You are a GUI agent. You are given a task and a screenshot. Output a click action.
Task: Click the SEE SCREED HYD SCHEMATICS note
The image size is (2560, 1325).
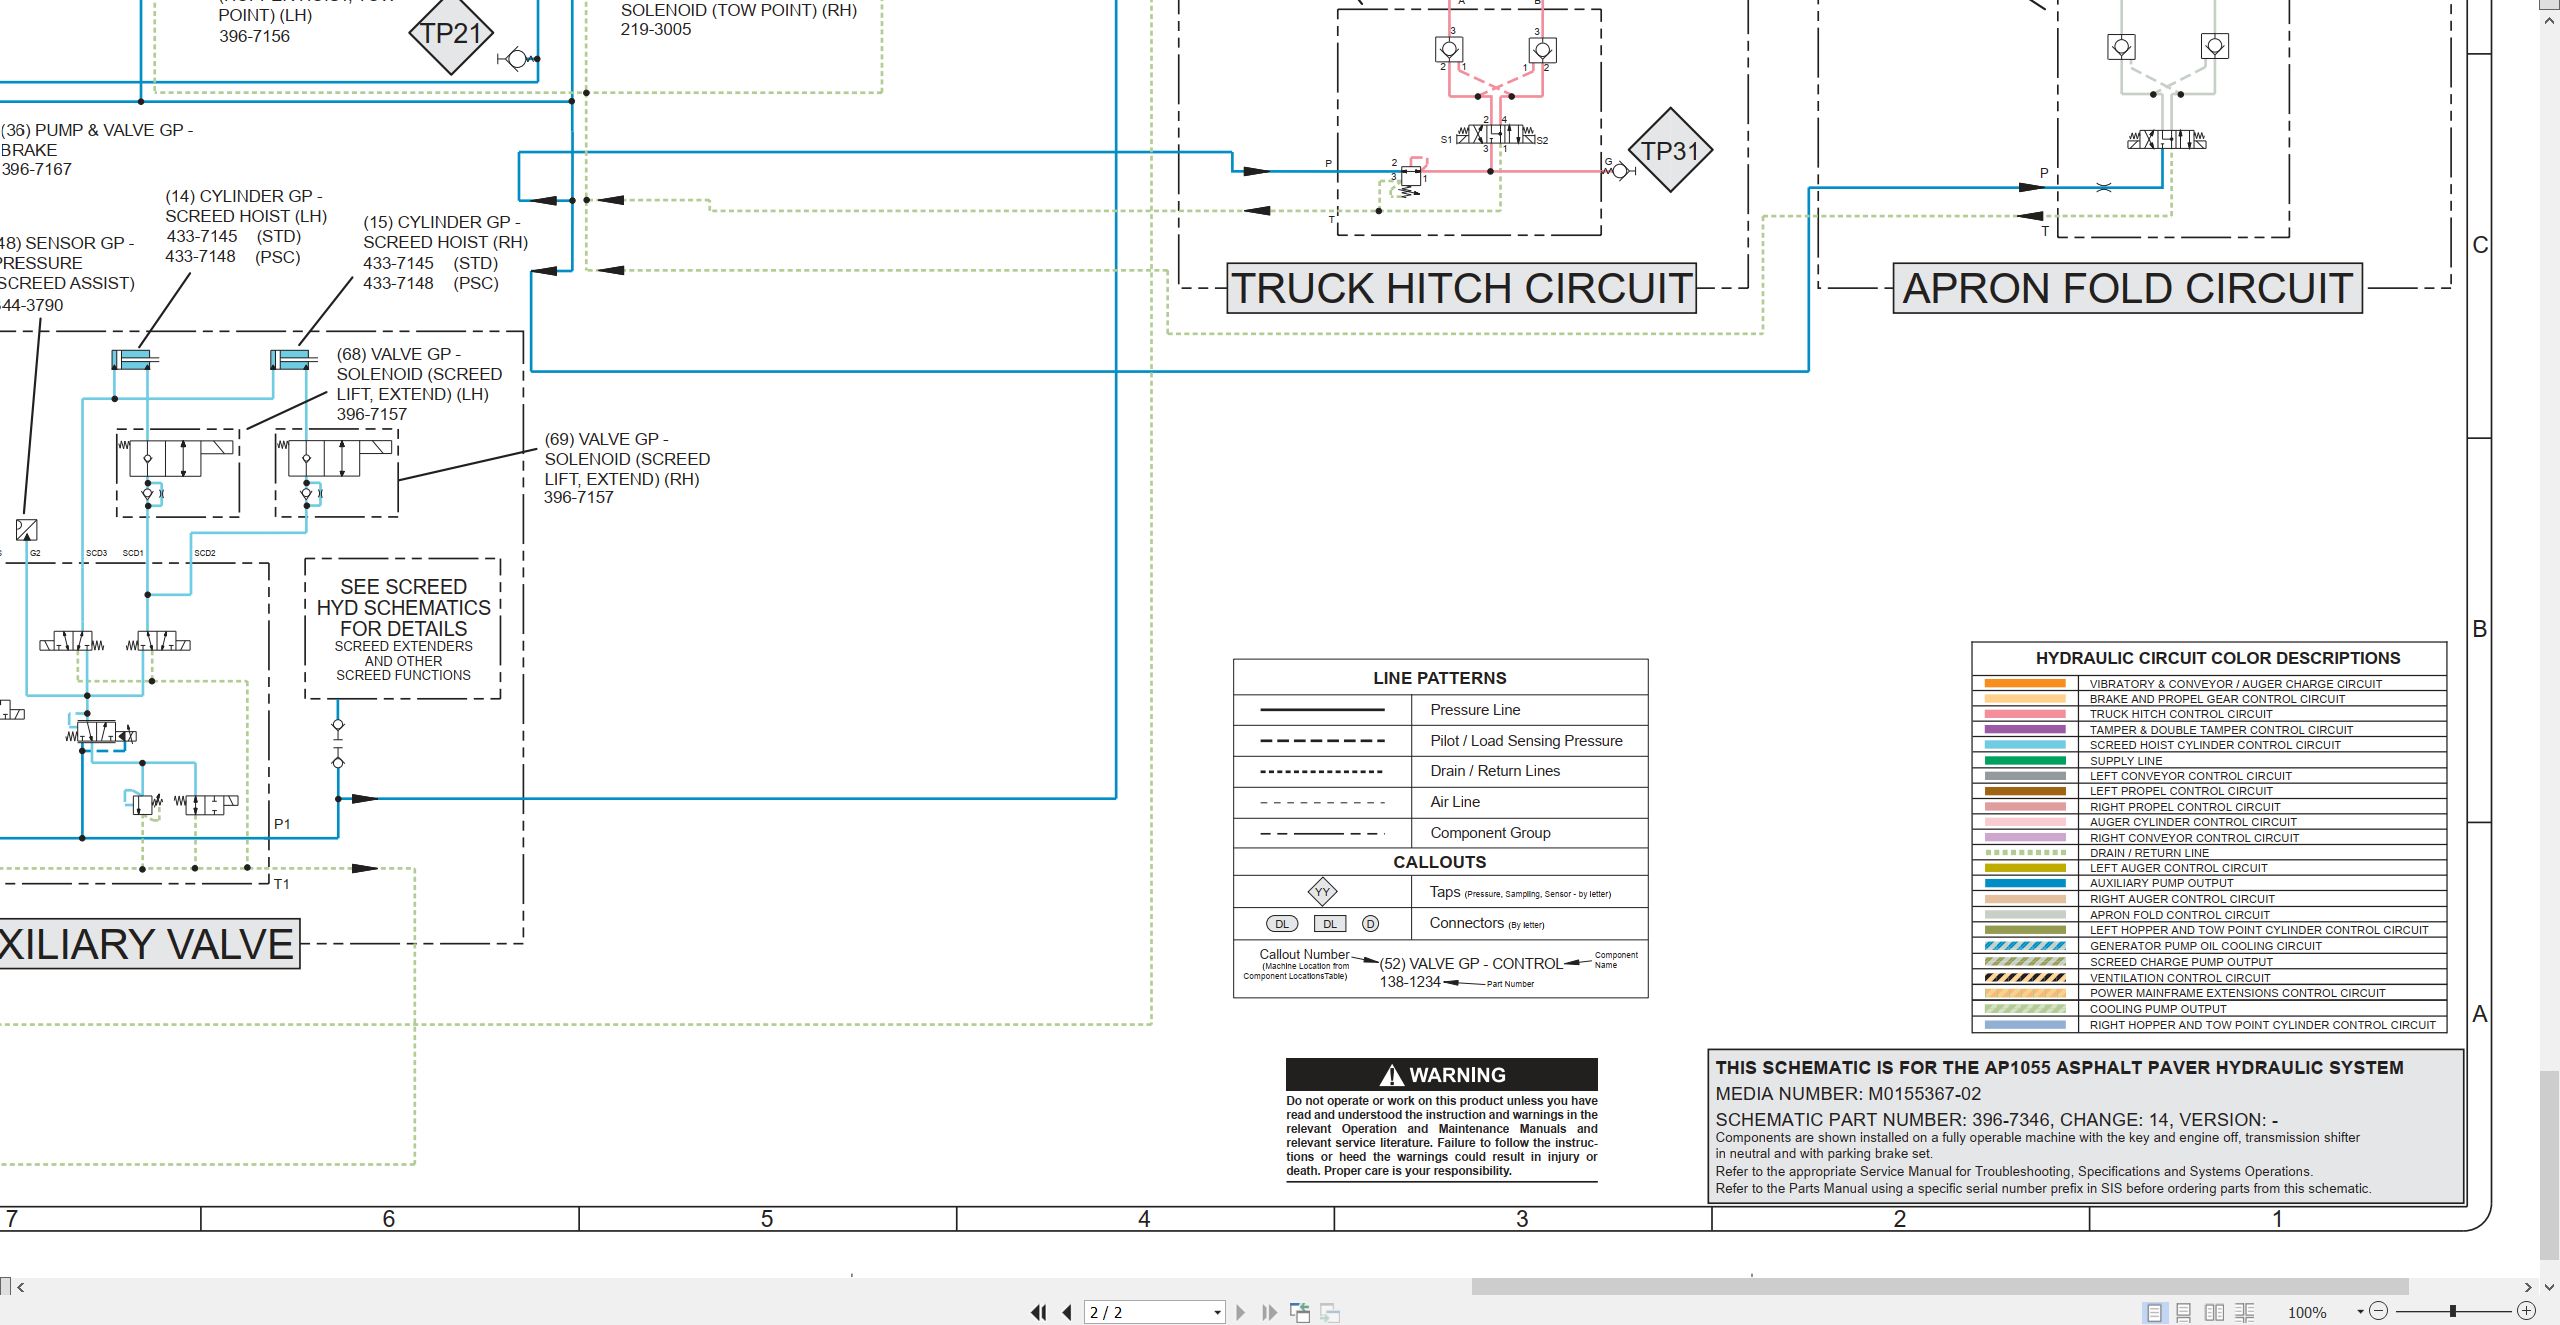tap(403, 629)
